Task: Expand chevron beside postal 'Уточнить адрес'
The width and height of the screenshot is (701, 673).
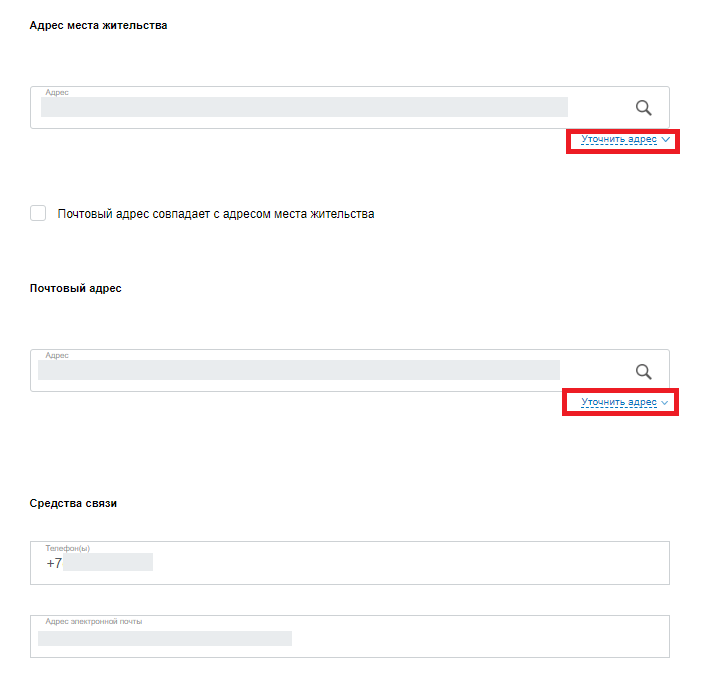Action: tap(665, 402)
